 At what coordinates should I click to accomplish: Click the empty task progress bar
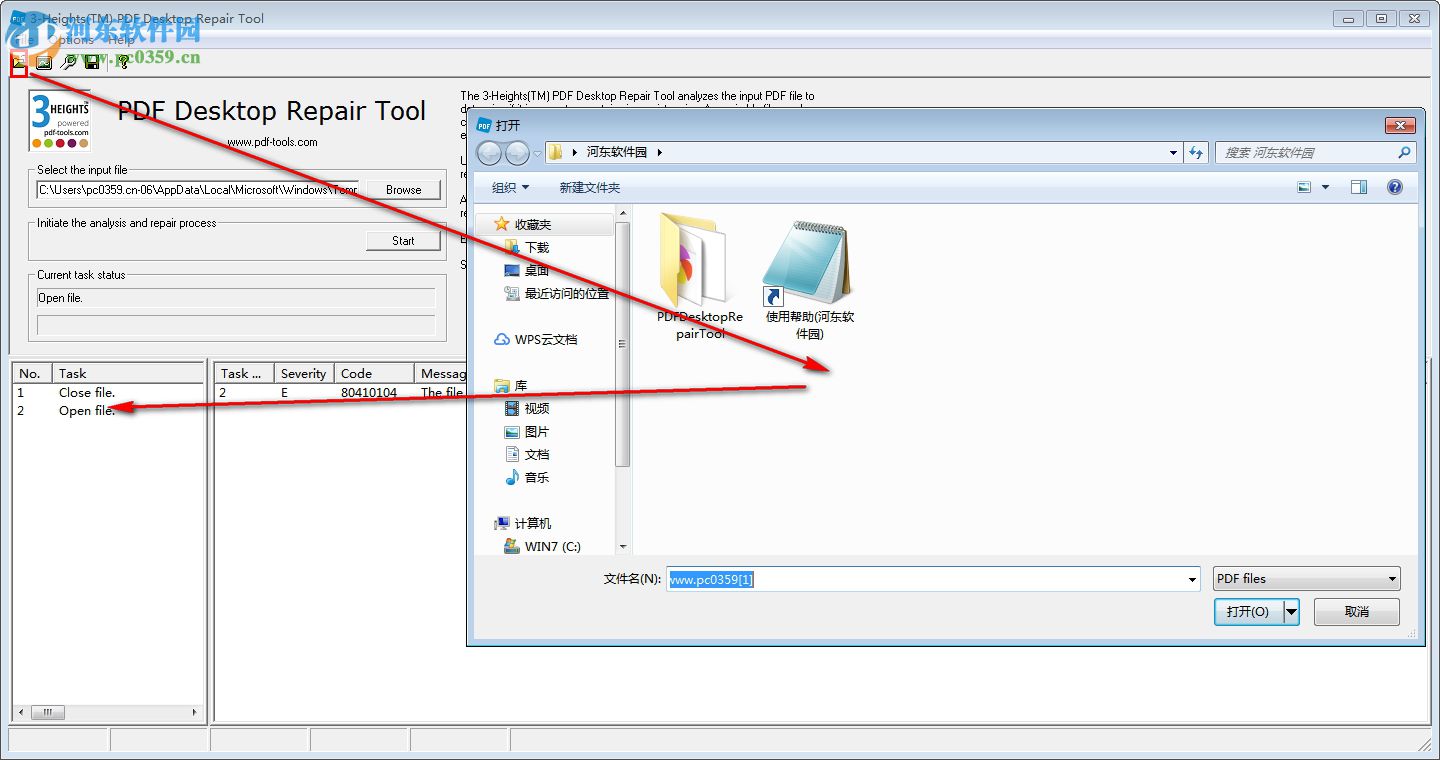(x=236, y=325)
